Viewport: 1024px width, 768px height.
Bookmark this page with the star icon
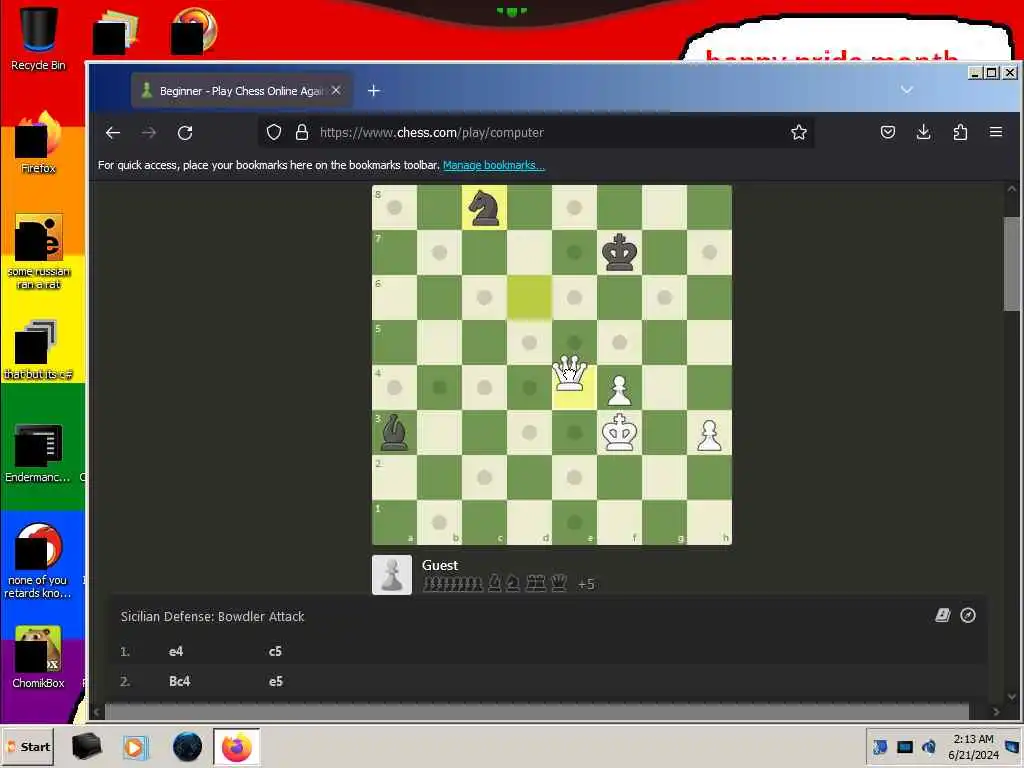point(799,133)
